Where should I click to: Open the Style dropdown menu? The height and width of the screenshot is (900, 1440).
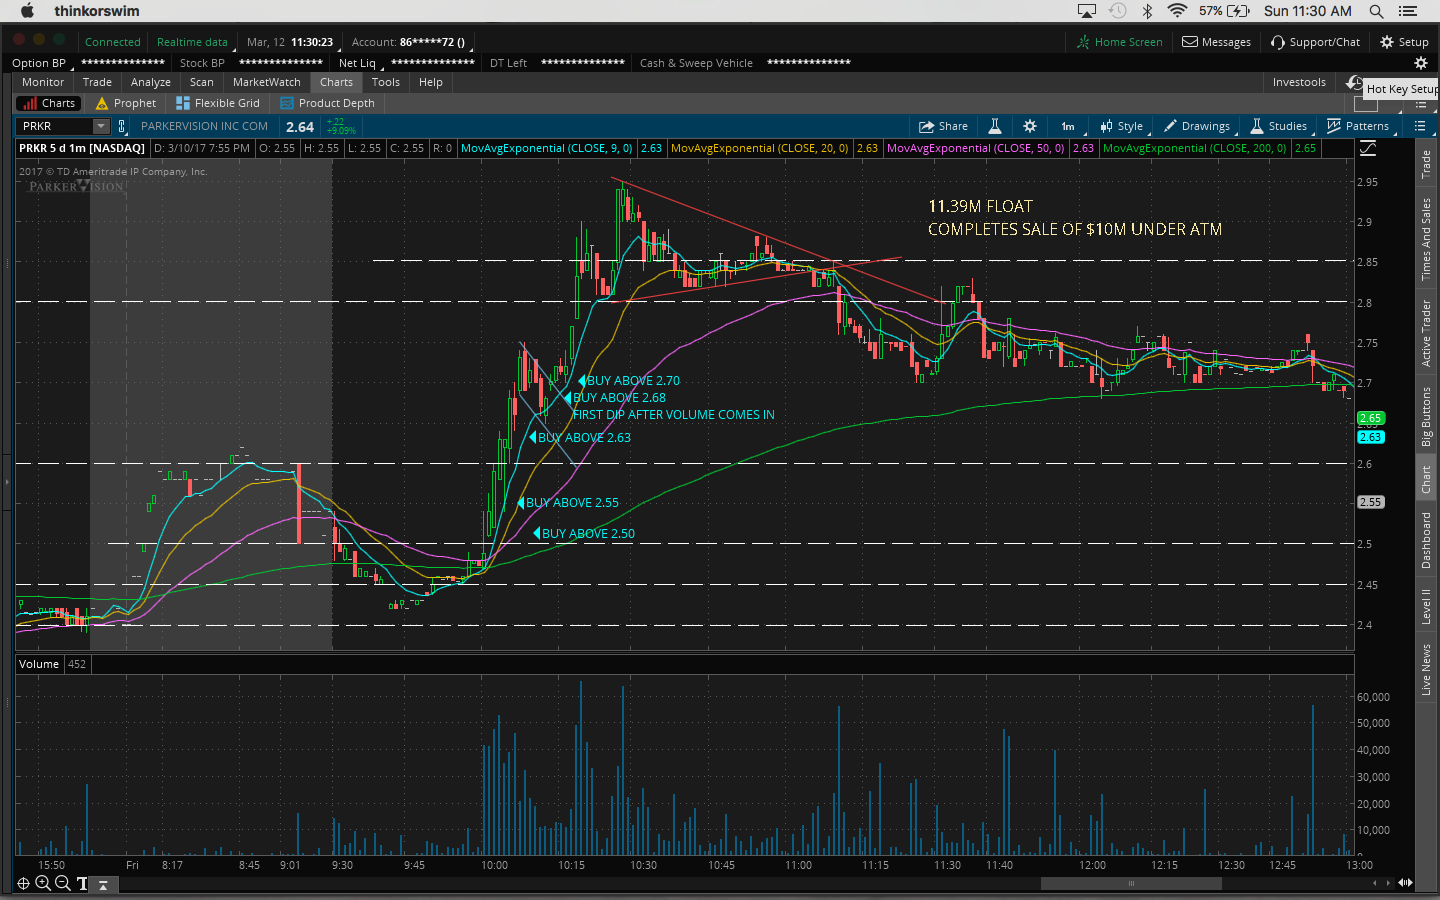pyautogui.click(x=1122, y=126)
